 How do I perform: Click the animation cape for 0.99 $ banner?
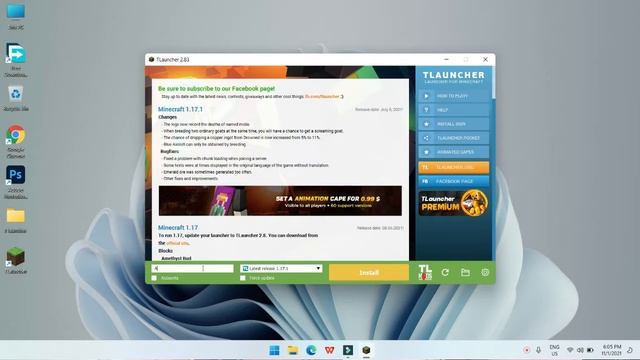280,201
